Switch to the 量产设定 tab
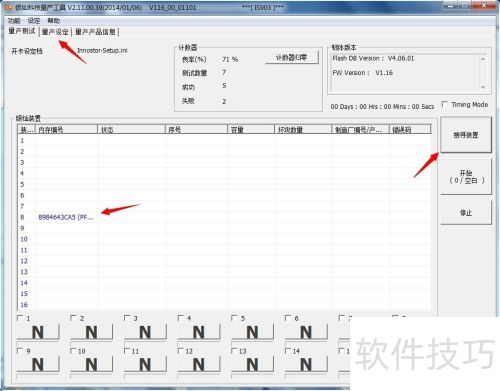Image resolution: width=500 pixels, height=391 pixels. (55, 32)
